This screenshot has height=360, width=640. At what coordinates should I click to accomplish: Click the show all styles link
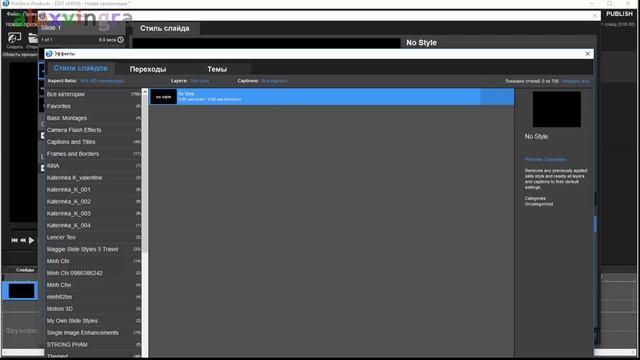point(575,81)
